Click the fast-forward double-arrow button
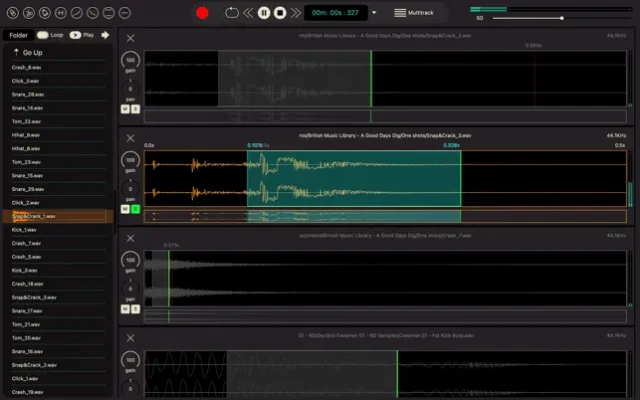The height and width of the screenshot is (400, 640). pos(295,13)
